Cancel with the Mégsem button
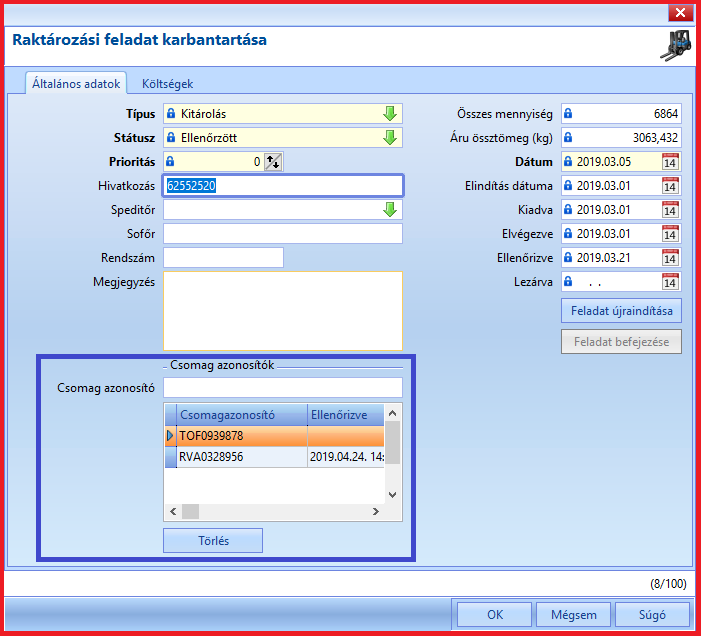Image resolution: width=701 pixels, height=636 pixels. tap(574, 615)
